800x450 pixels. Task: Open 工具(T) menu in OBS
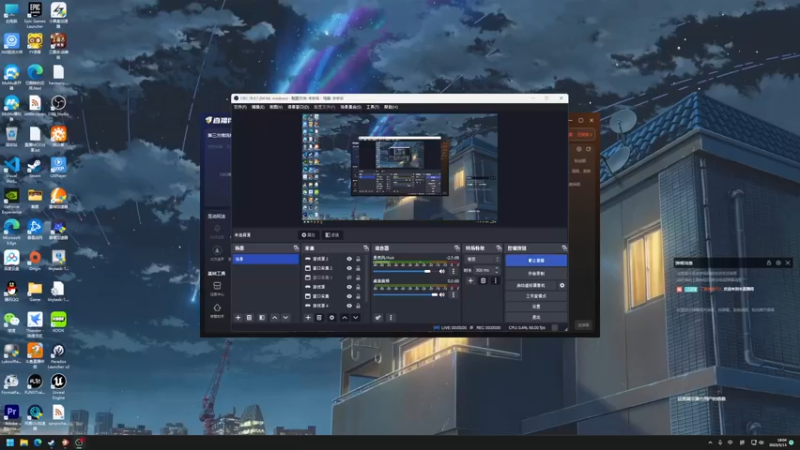point(372,107)
